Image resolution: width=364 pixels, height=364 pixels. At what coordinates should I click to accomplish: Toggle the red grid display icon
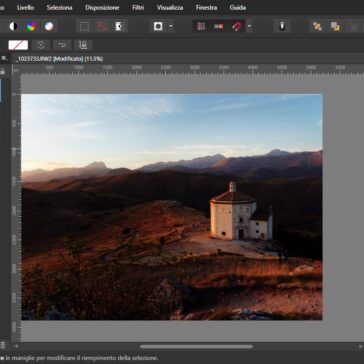click(201, 26)
